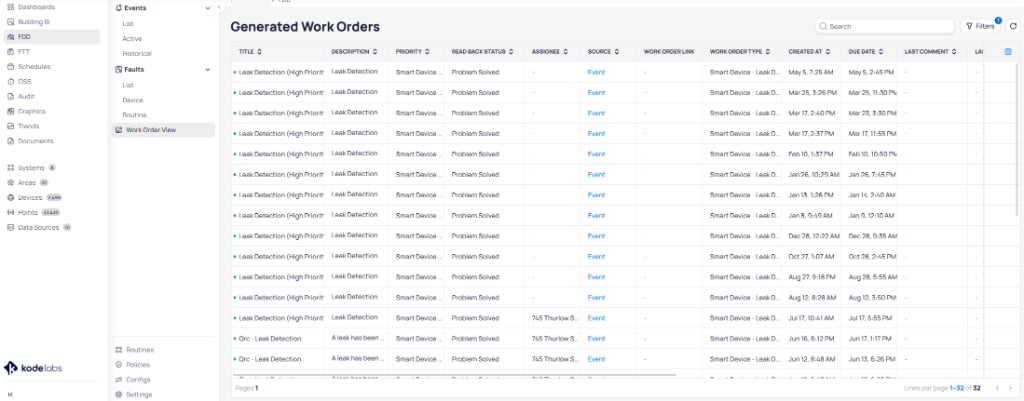Image resolution: width=1024 pixels, height=401 pixels.
Task: Click the lines per page range 1-32
Action: pyautogui.click(x=957, y=389)
